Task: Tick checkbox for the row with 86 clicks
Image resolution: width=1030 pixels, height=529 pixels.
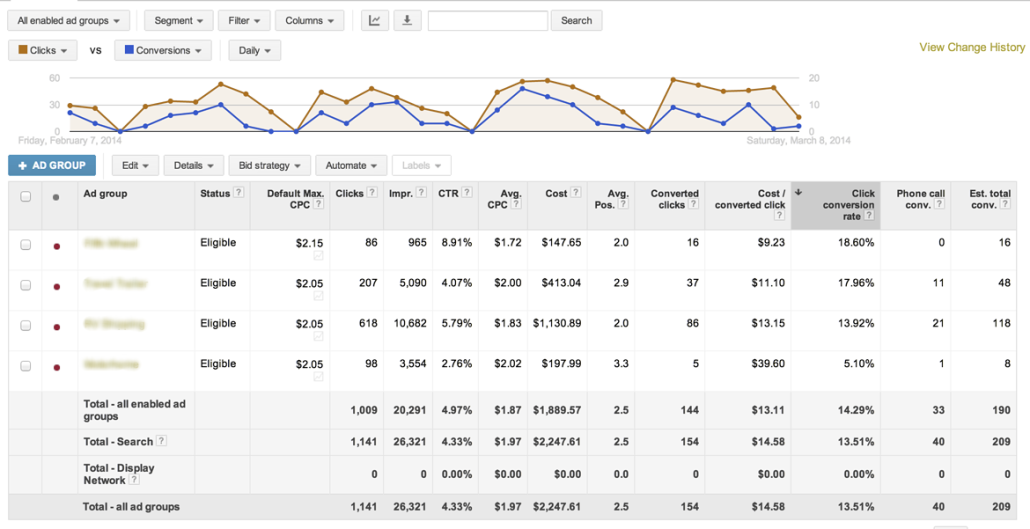Action: [26, 245]
